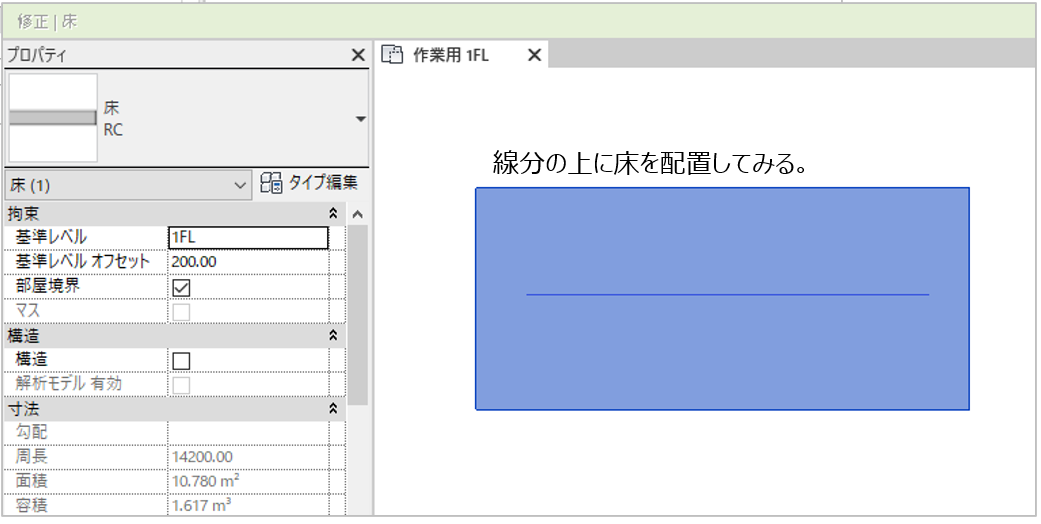The image size is (1041, 524).
Task: Click the タイプ編集 button
Action: tap(309, 183)
